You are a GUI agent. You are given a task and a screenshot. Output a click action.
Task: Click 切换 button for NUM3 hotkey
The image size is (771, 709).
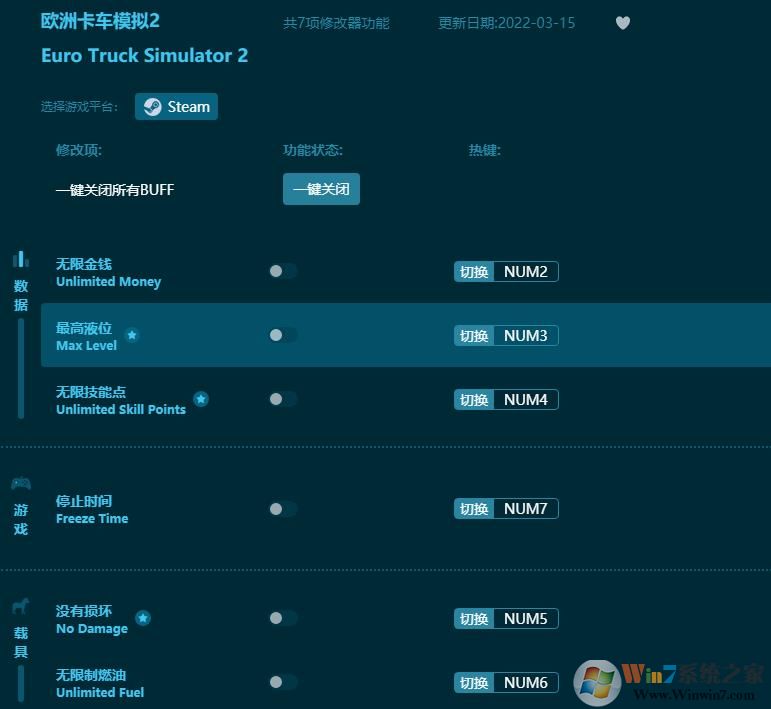click(474, 335)
